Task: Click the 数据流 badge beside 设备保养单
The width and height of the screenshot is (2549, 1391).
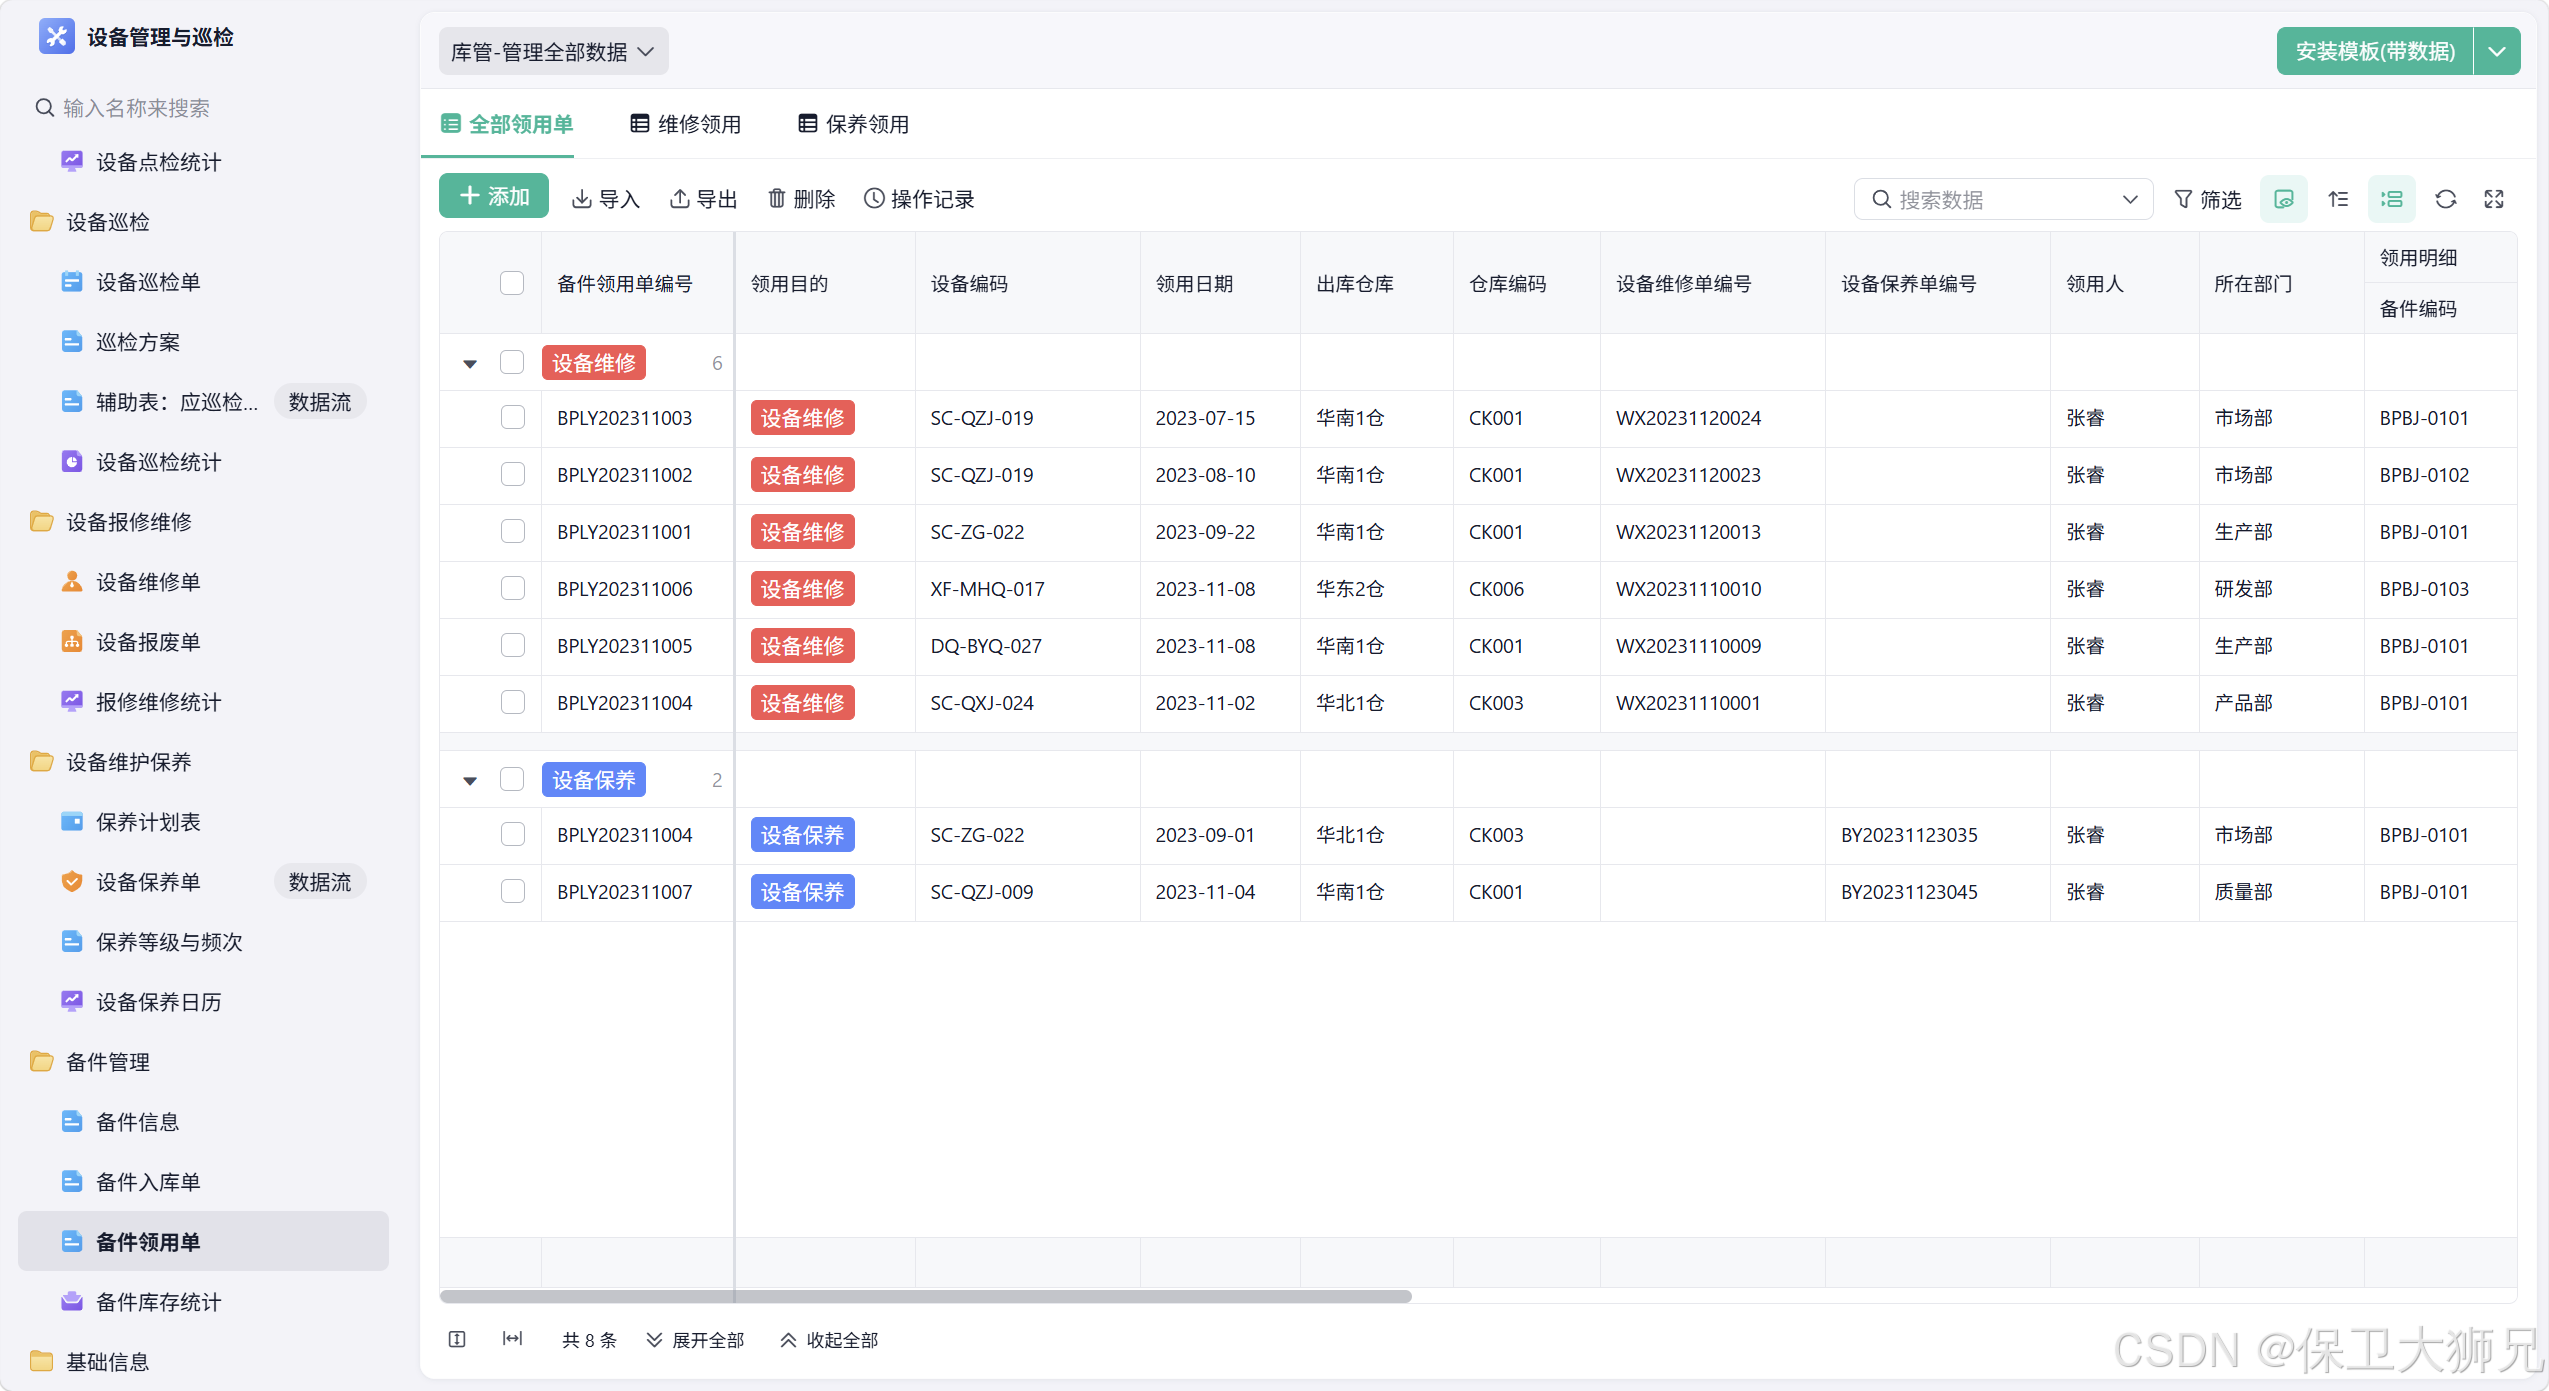Action: pos(320,881)
